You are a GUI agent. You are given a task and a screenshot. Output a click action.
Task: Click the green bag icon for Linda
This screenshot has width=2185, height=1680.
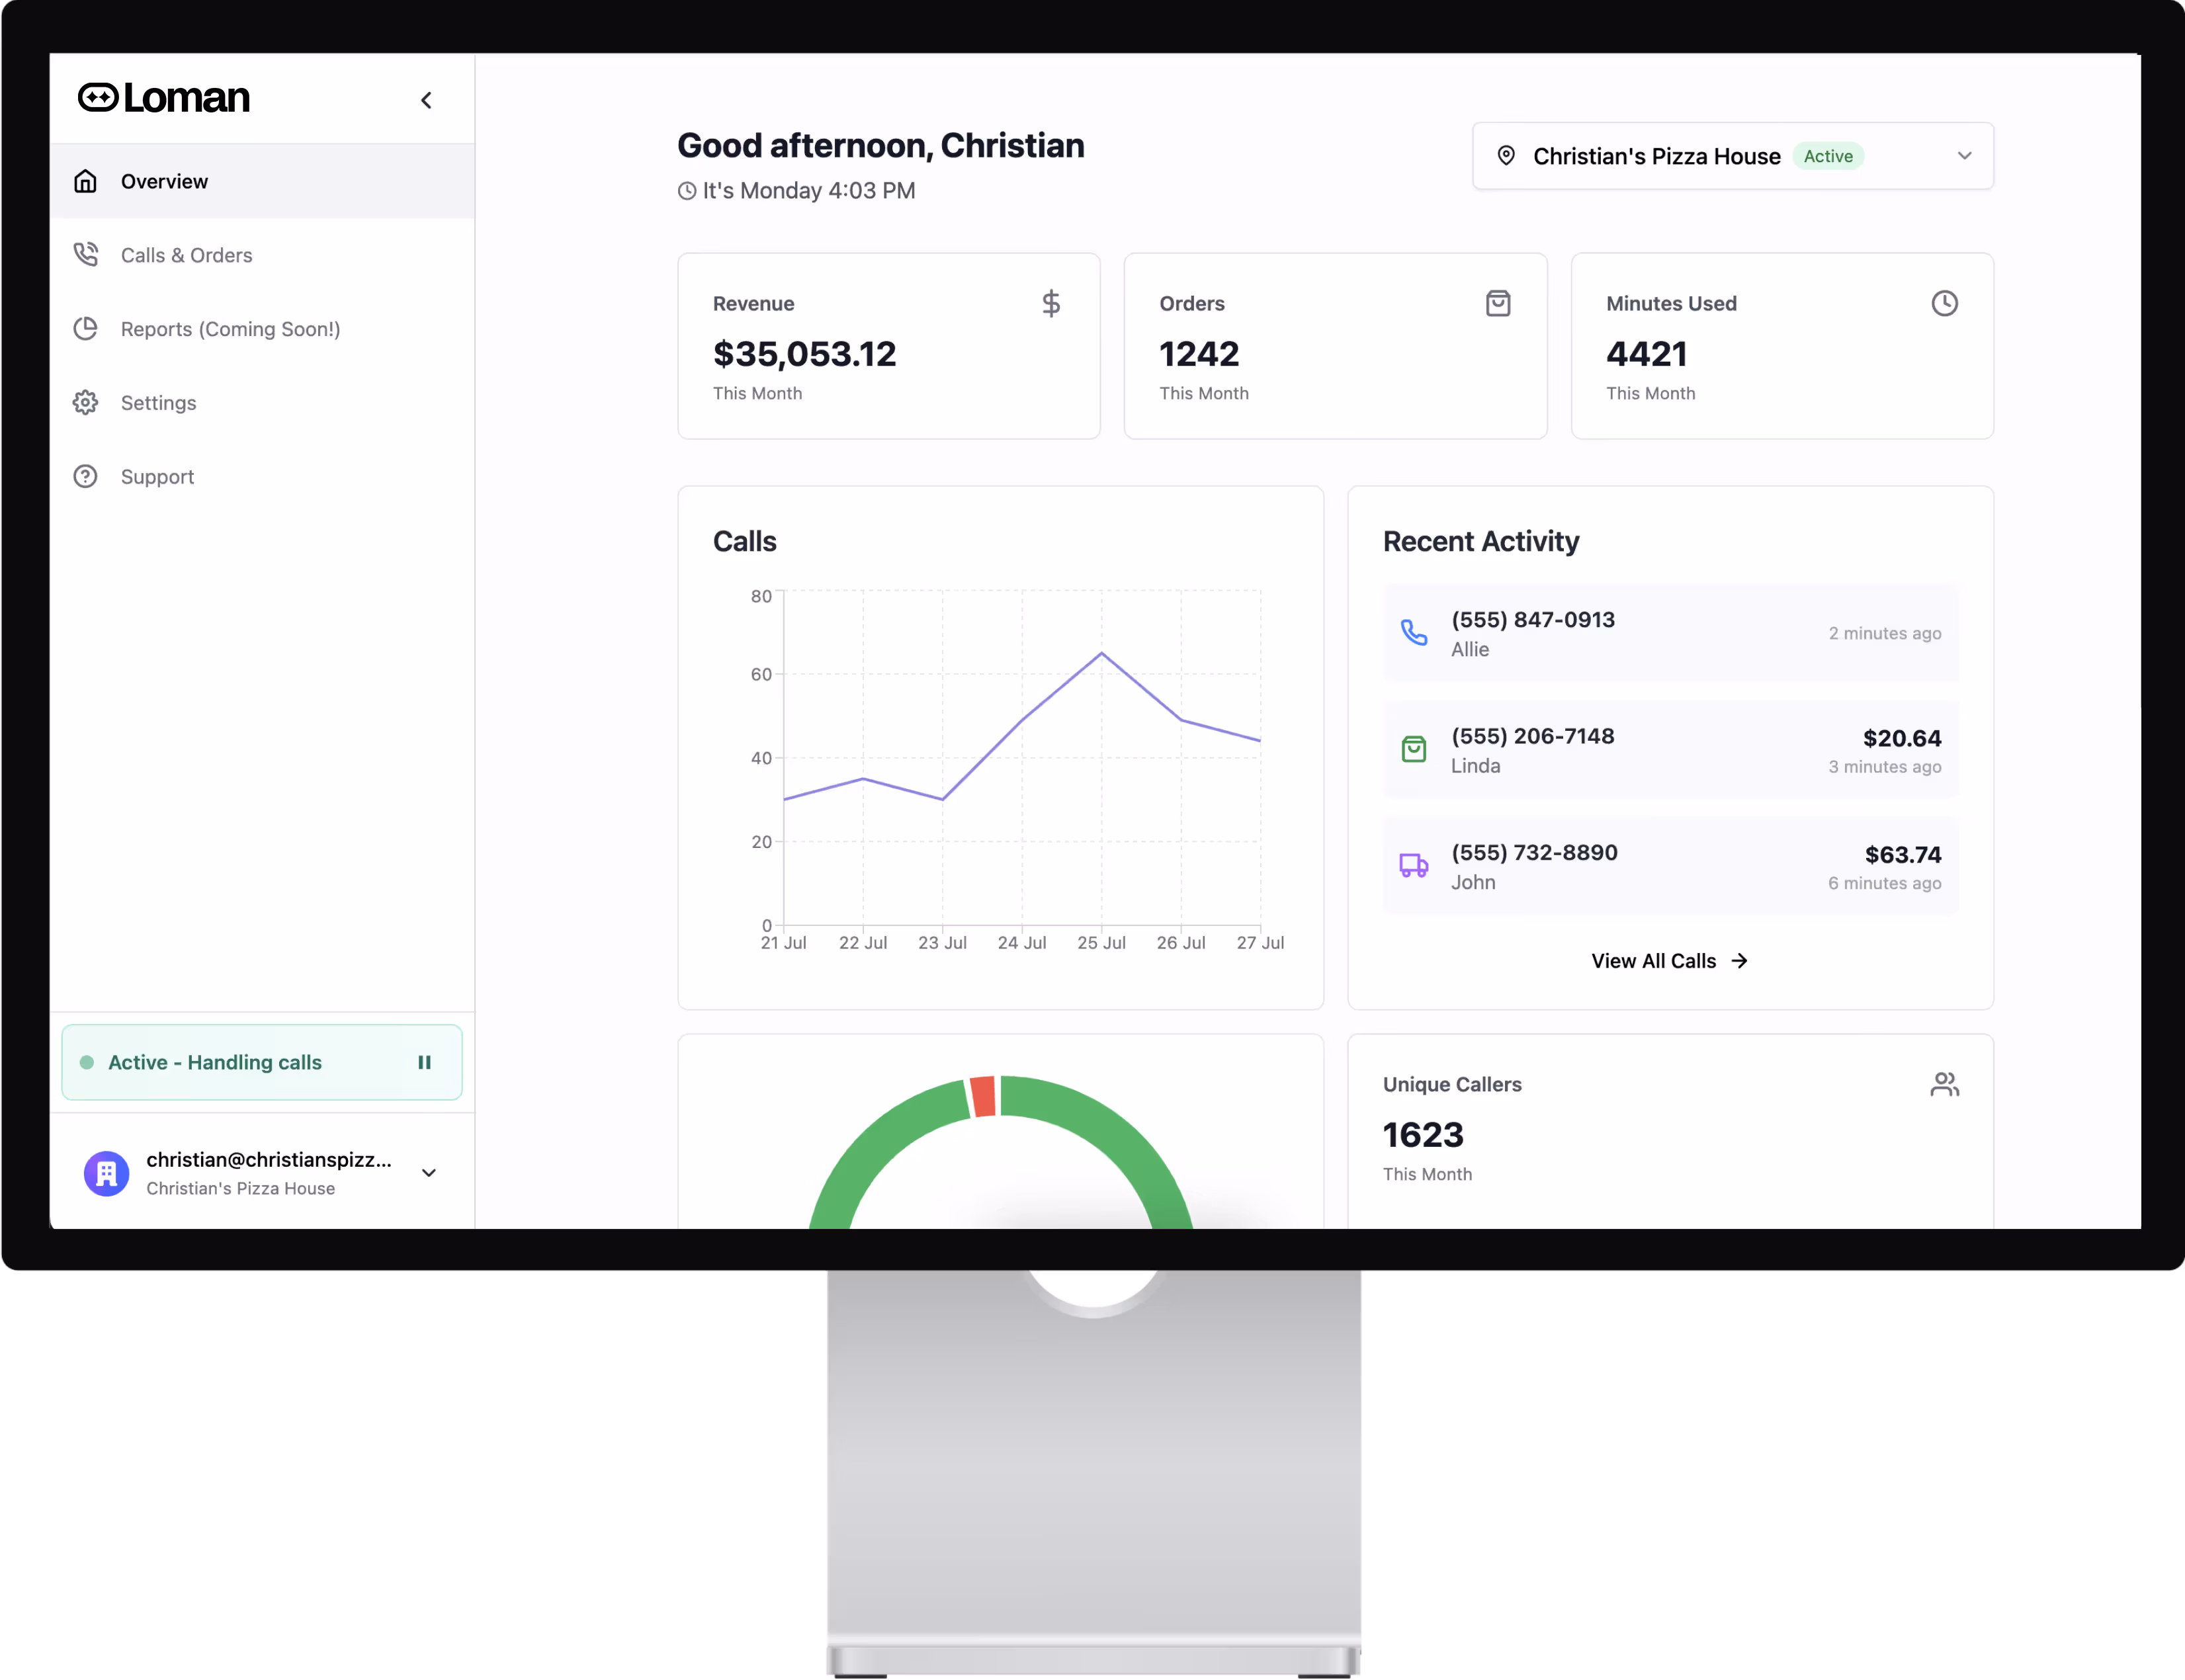pos(1414,749)
